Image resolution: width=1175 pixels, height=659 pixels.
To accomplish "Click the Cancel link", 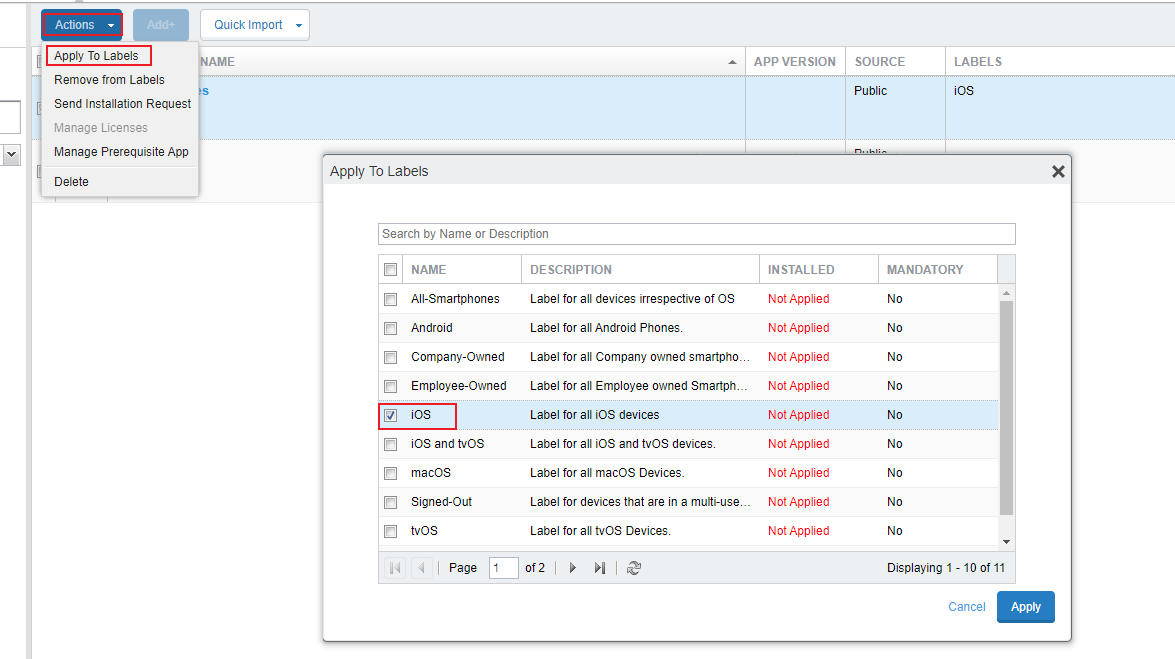I will [x=966, y=607].
